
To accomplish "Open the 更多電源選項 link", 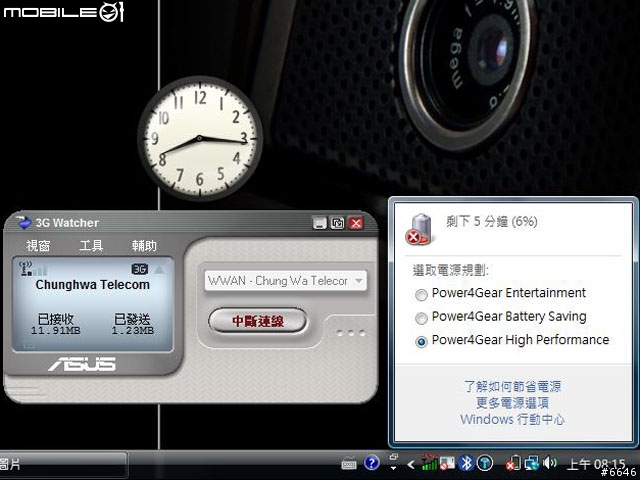I will 512,403.
